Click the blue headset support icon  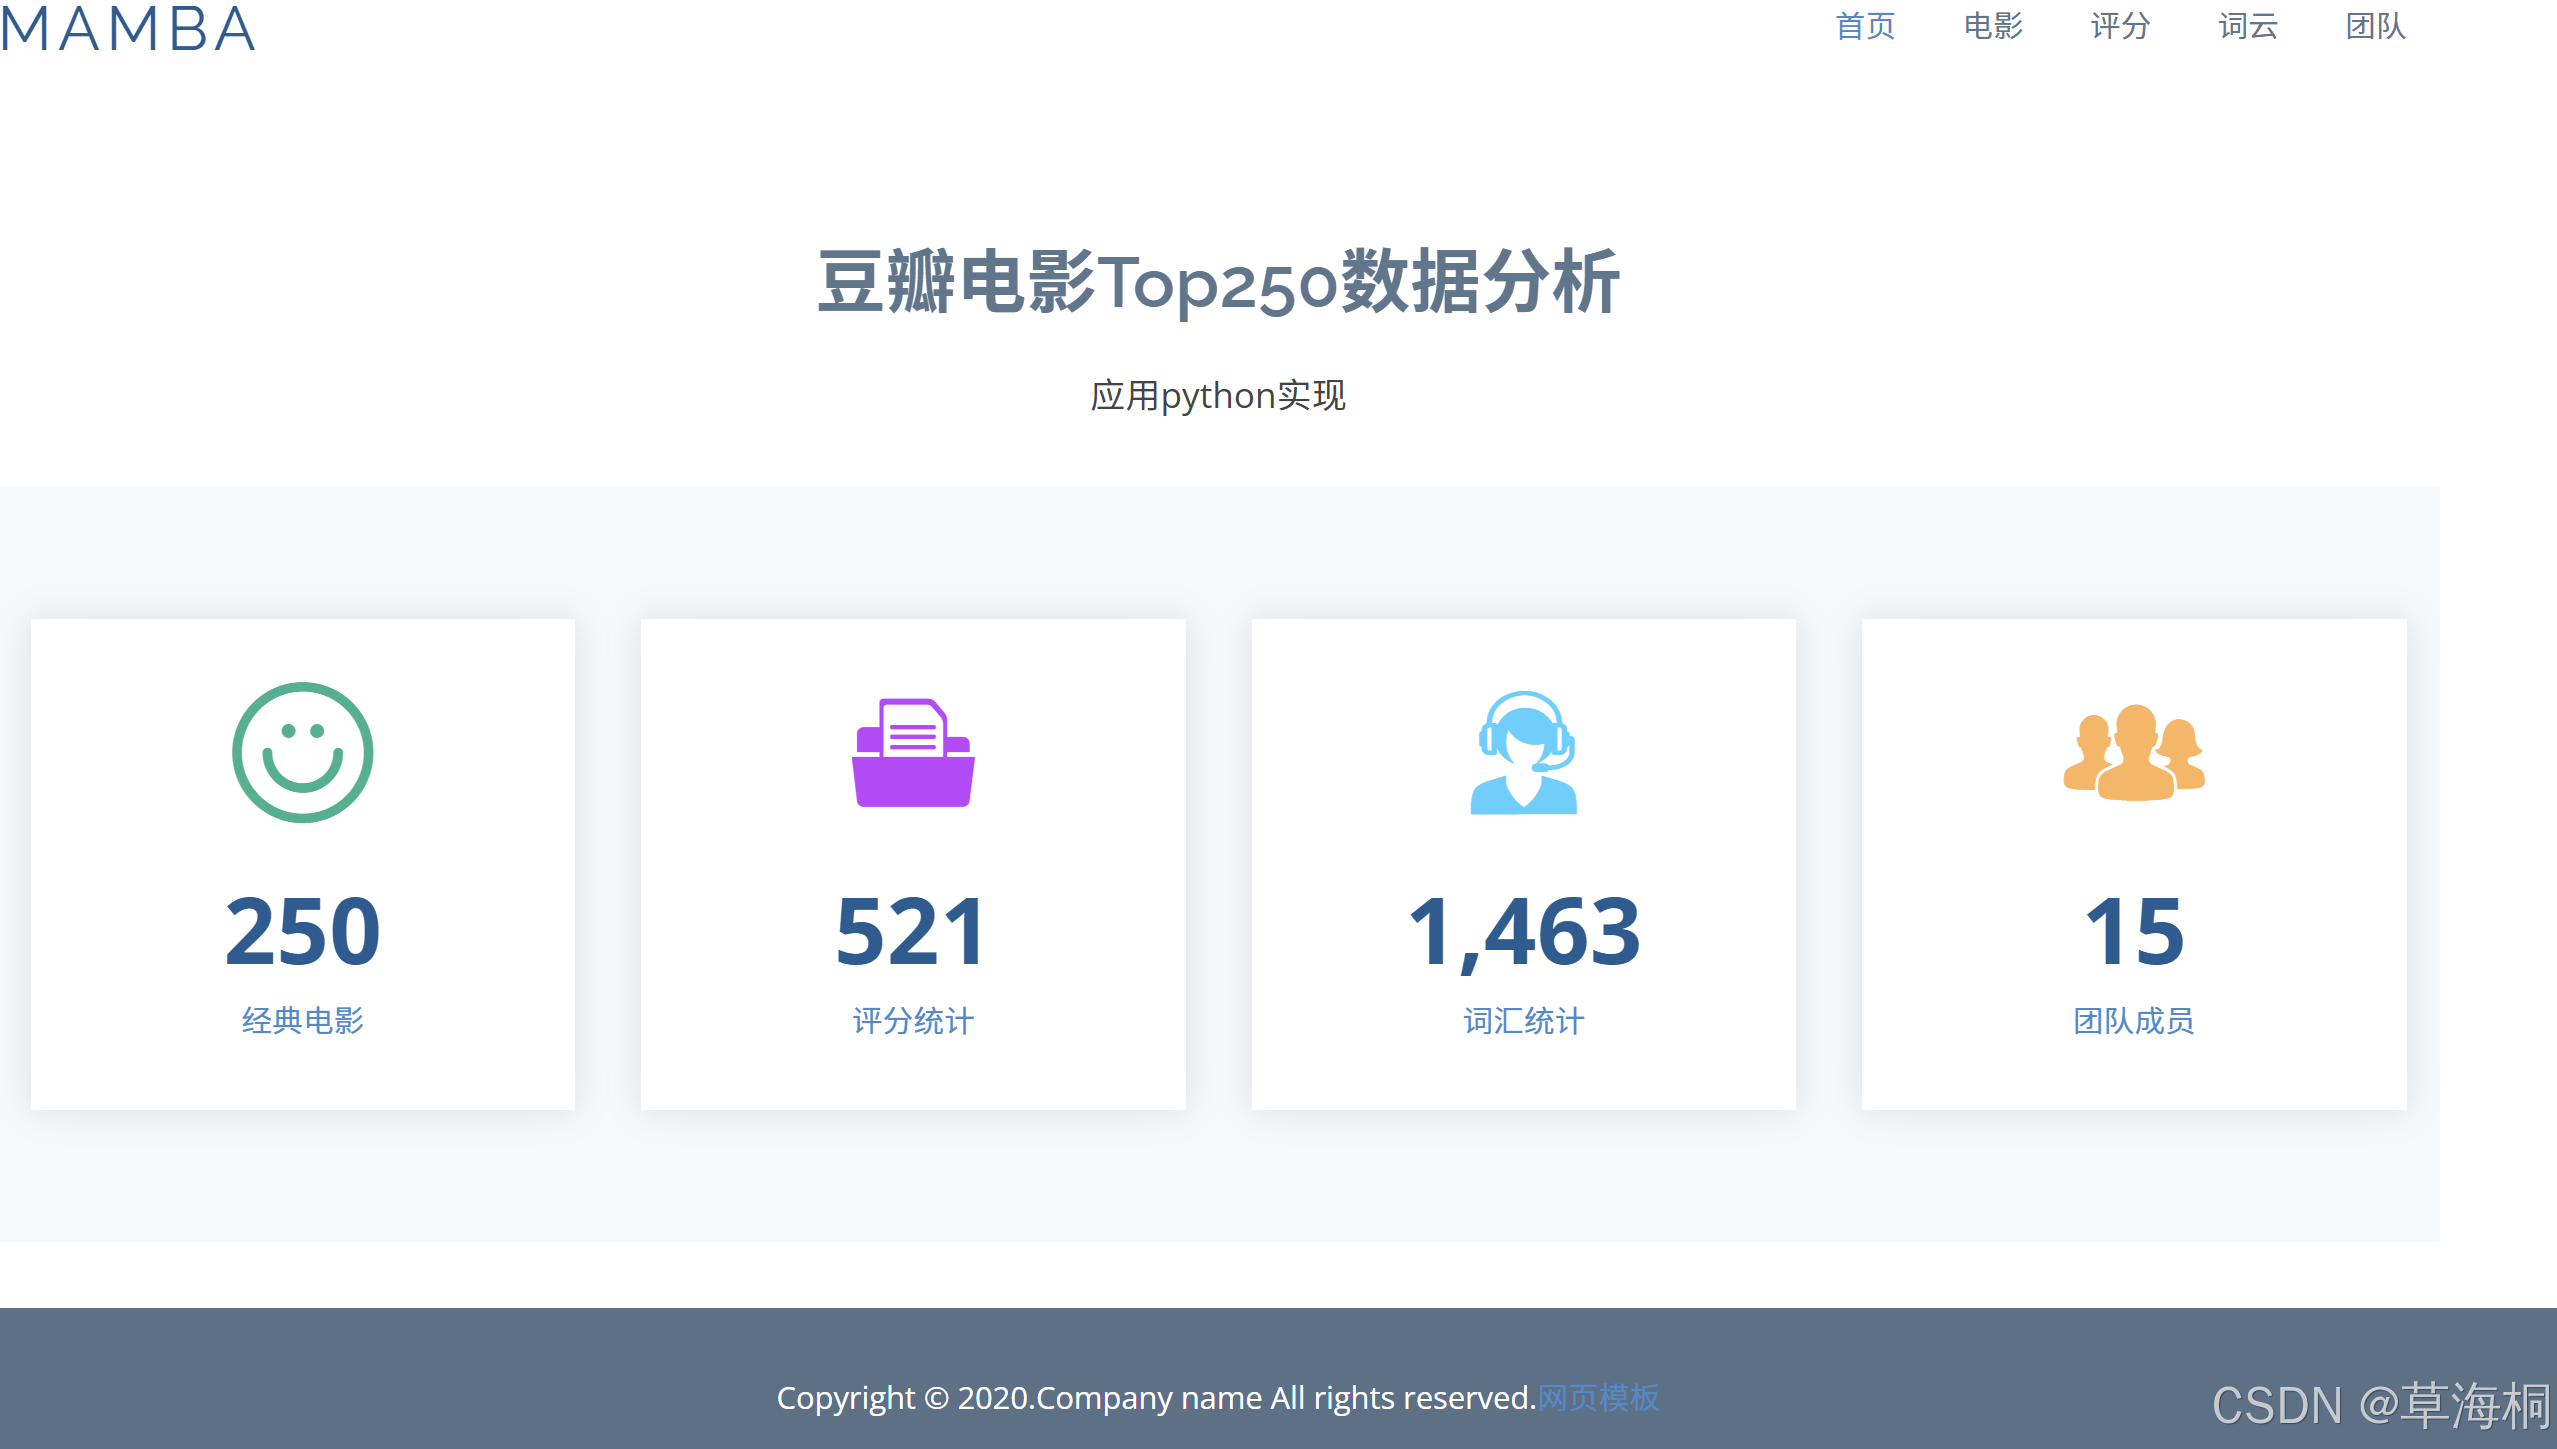pos(1523,752)
